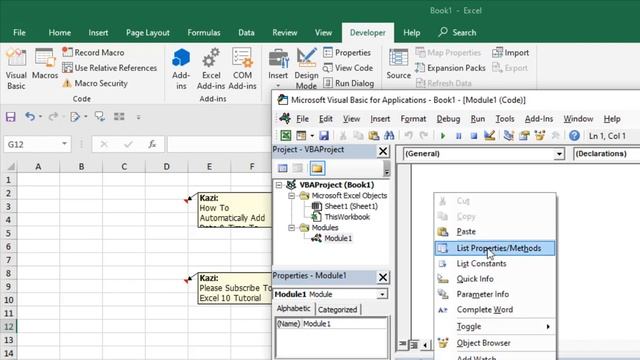
Task: Open the Insert controls dropdown
Action: pos(278,69)
